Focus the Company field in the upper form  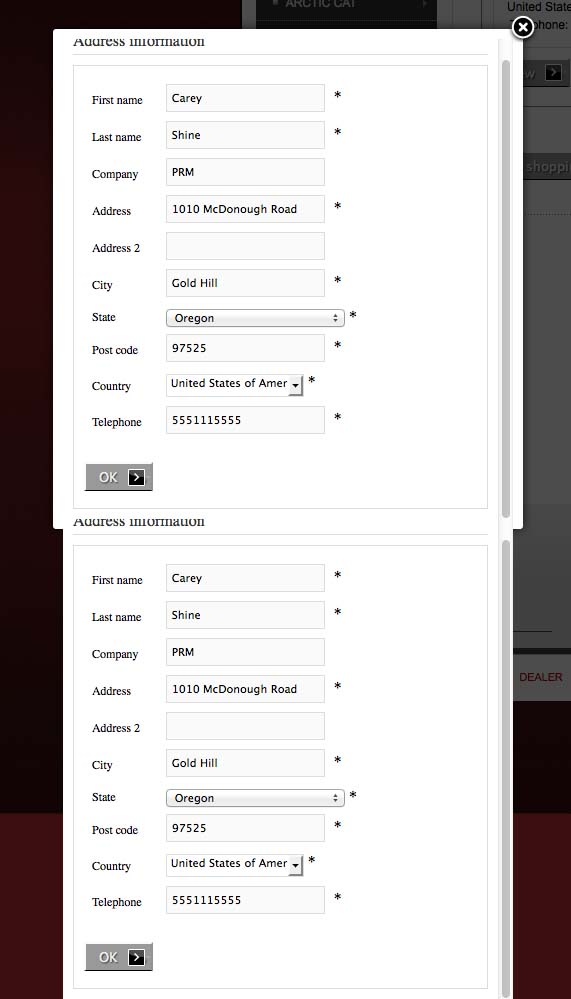(245, 172)
